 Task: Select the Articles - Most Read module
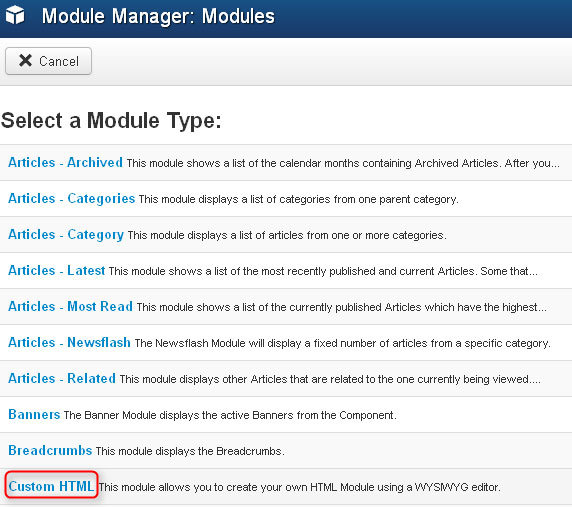pos(70,306)
